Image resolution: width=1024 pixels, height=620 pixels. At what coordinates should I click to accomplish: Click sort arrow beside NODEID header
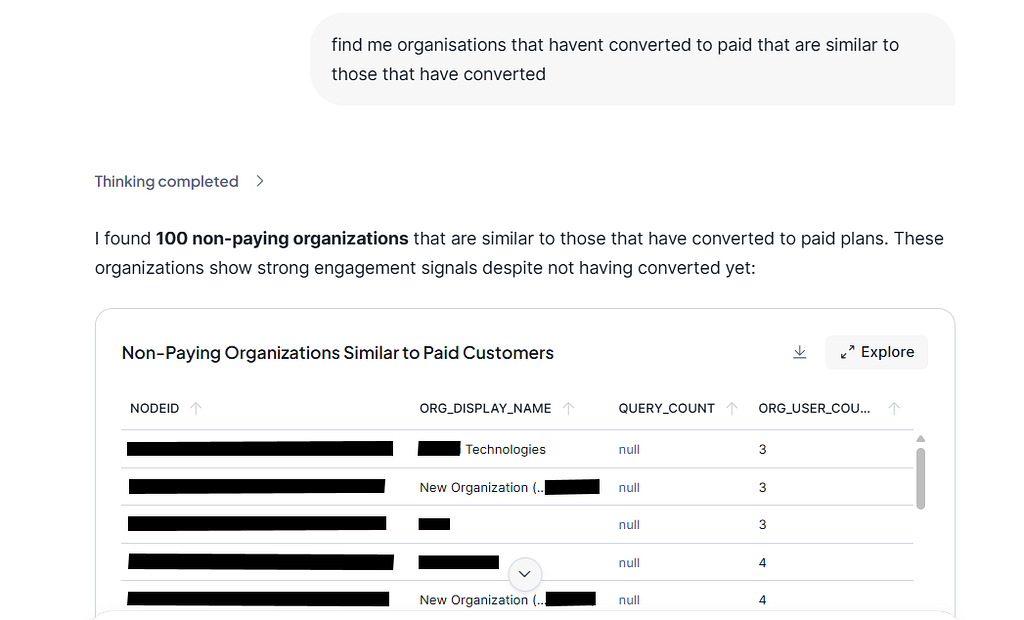click(x=196, y=408)
